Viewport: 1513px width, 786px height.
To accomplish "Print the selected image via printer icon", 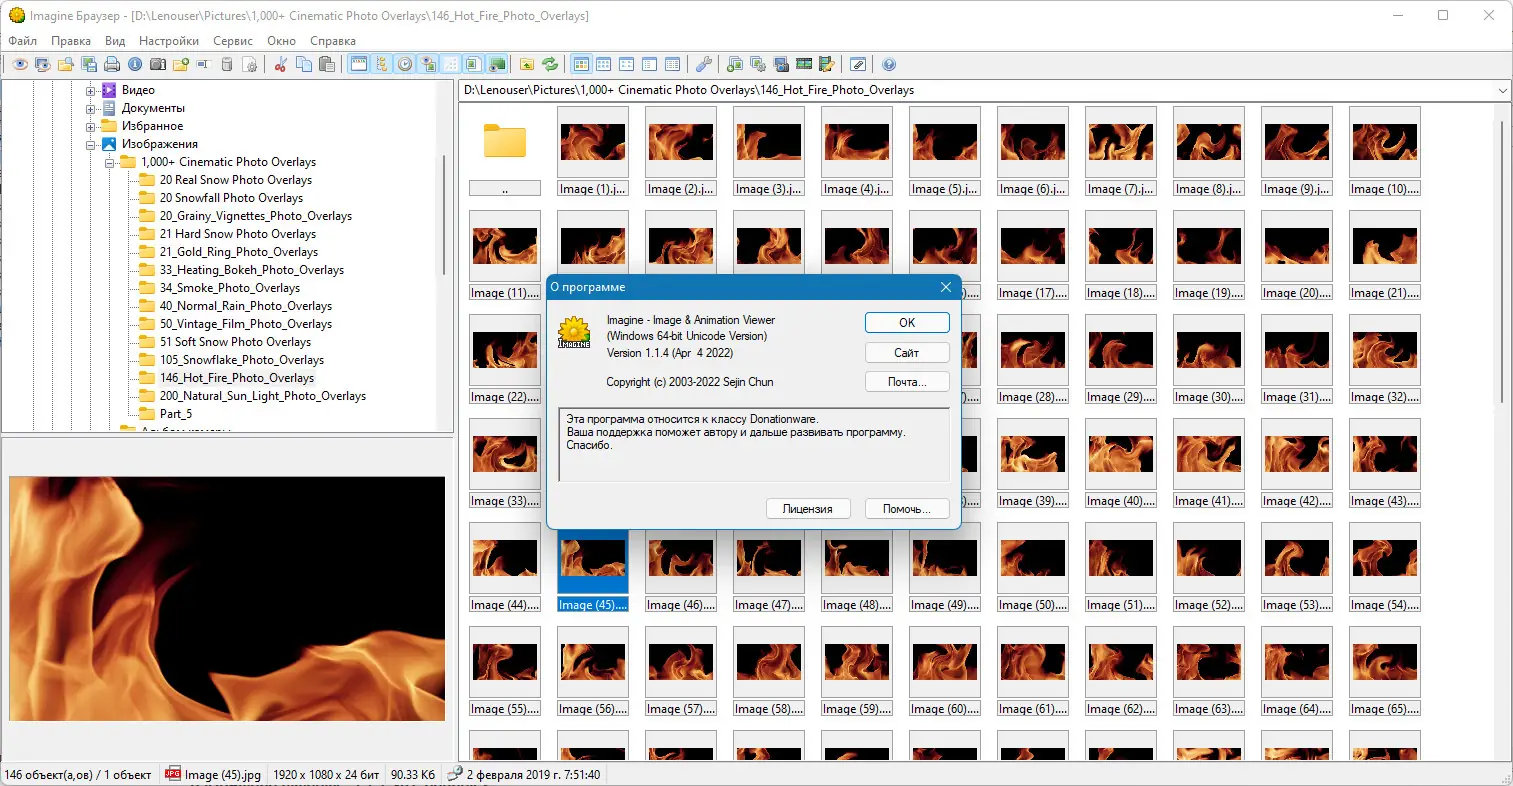I will pyautogui.click(x=111, y=64).
